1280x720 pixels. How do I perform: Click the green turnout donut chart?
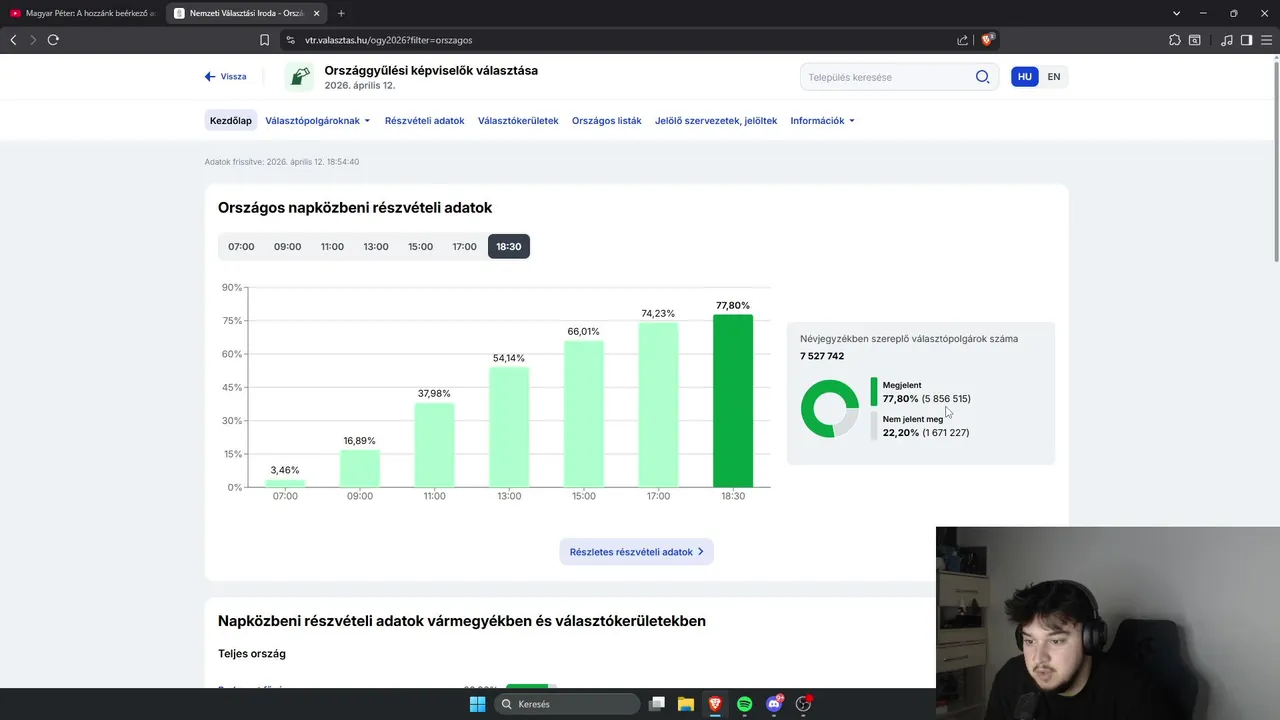(830, 408)
